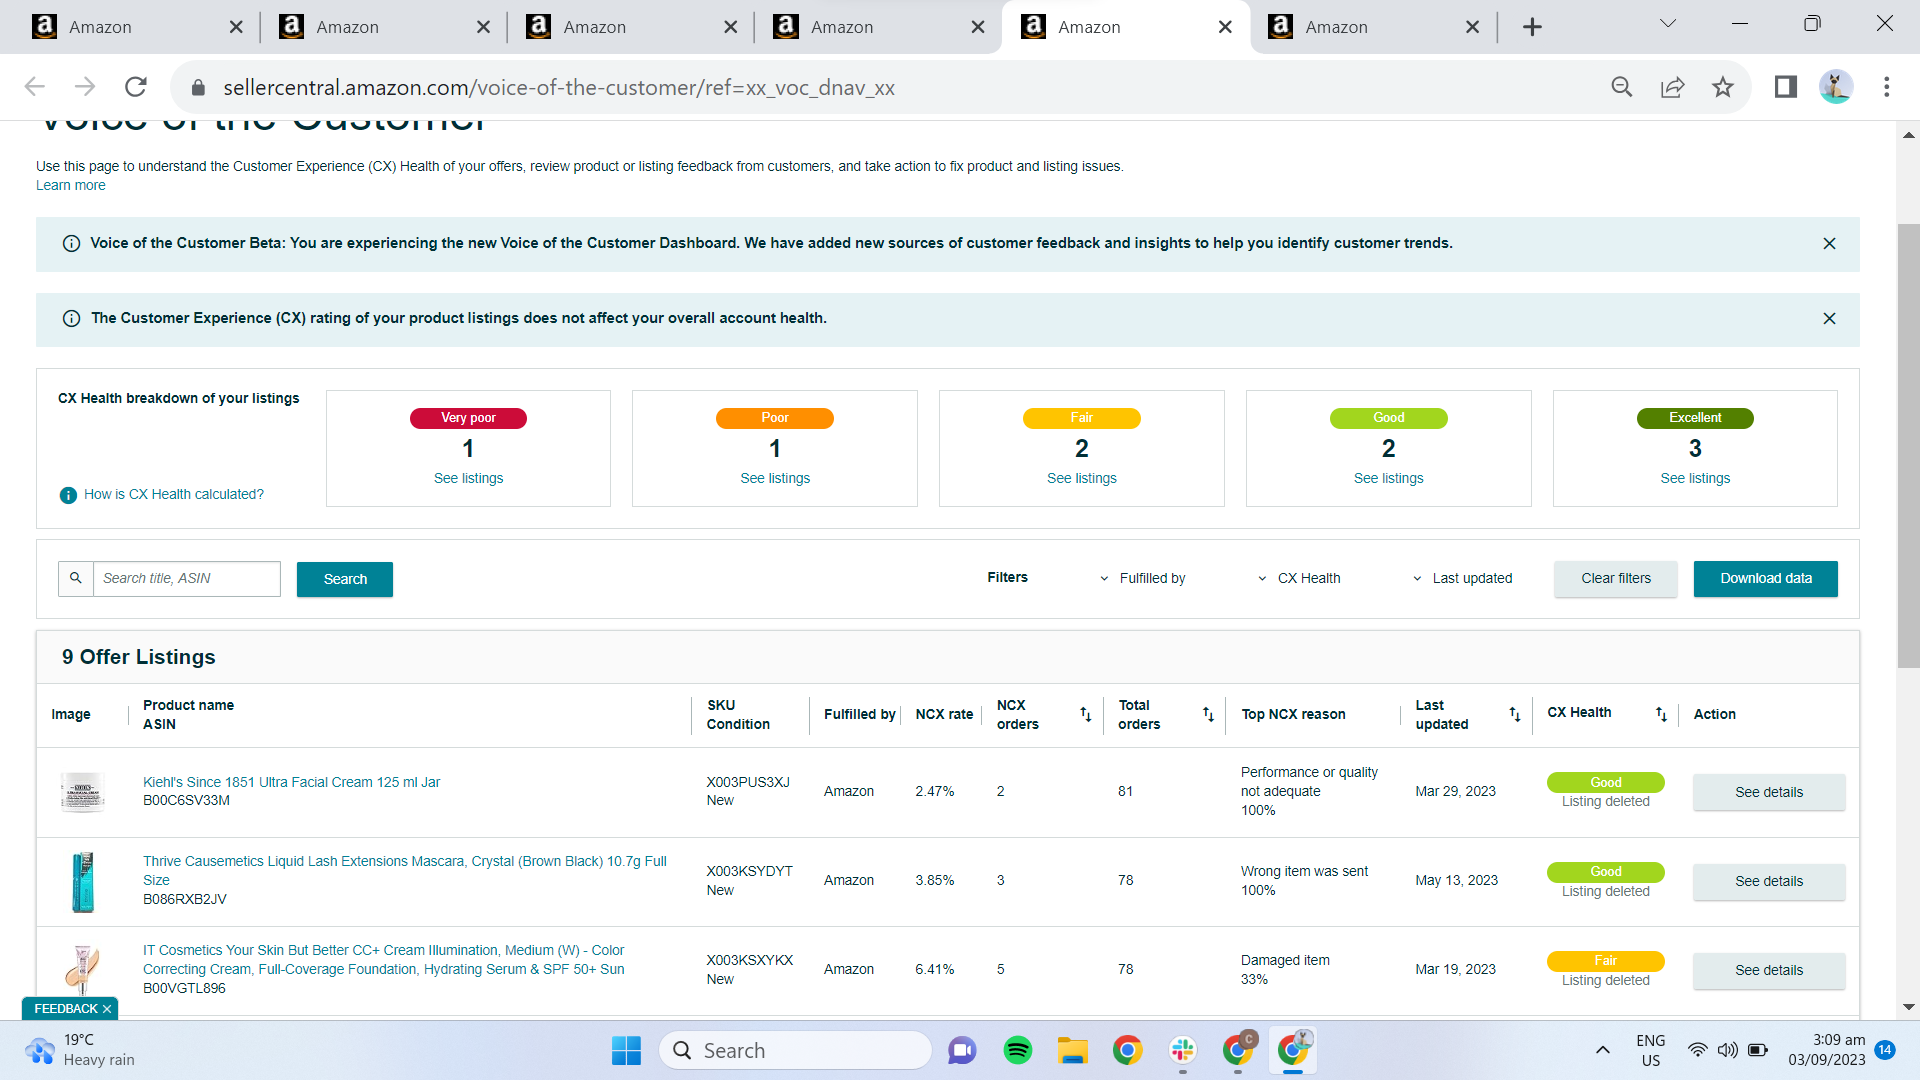
Task: Click the share page icon
Action: tap(1673, 87)
